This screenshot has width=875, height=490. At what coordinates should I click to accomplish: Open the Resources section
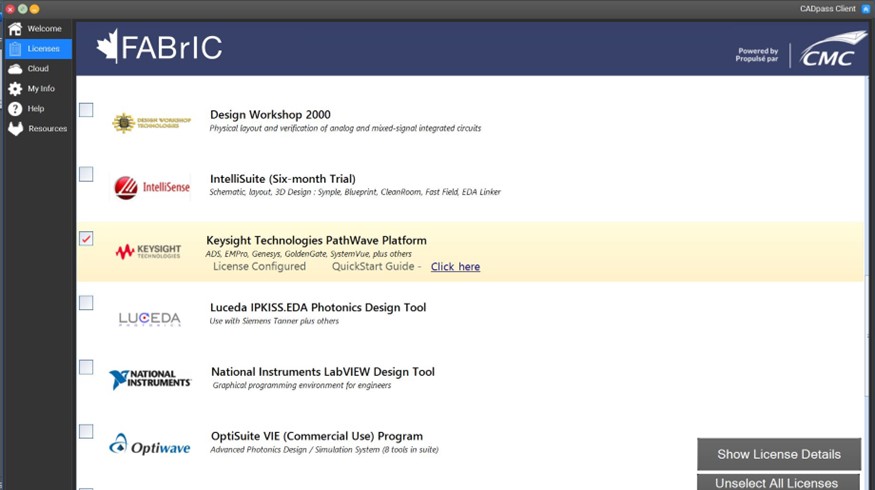point(39,129)
